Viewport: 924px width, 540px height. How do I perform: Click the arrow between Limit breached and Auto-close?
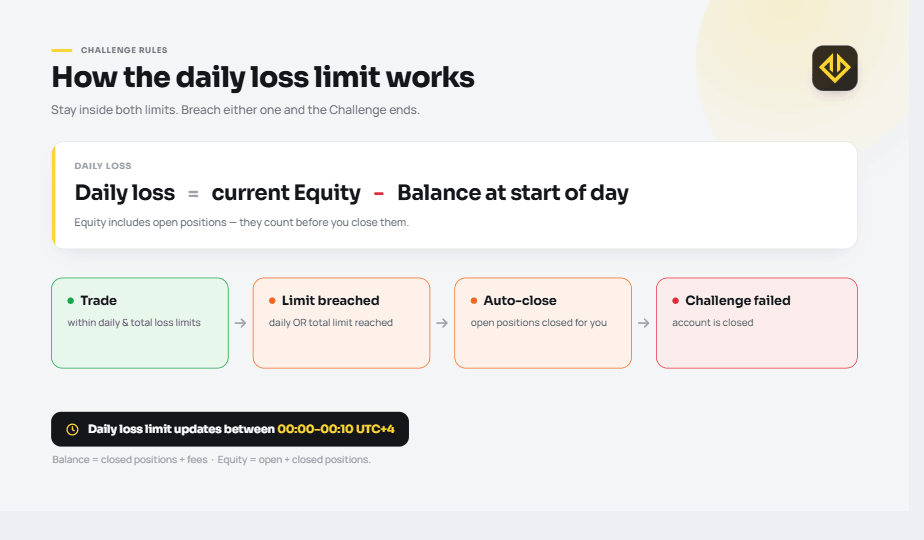[x=442, y=323]
